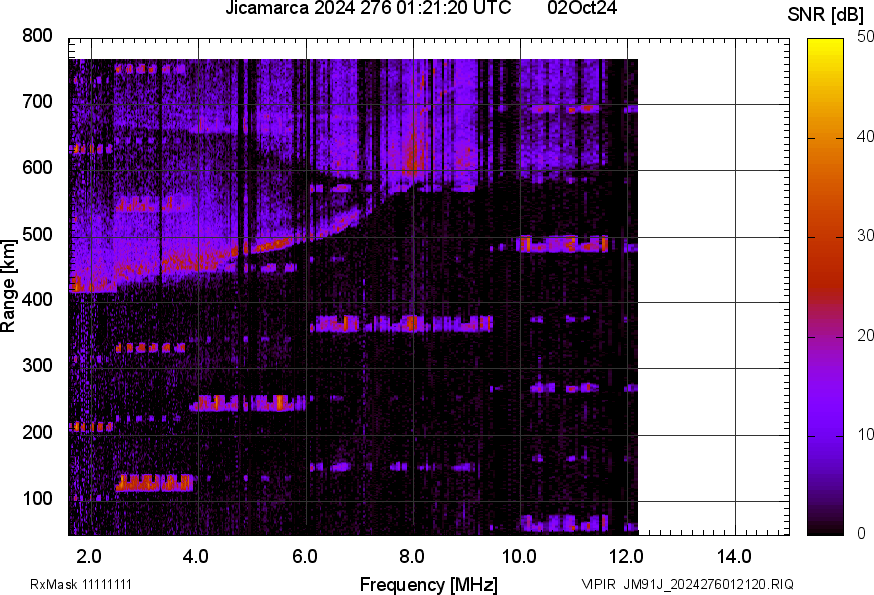Click the orange echo band near 3 MHz, 120 km
874x595 pixels.
pos(154,482)
